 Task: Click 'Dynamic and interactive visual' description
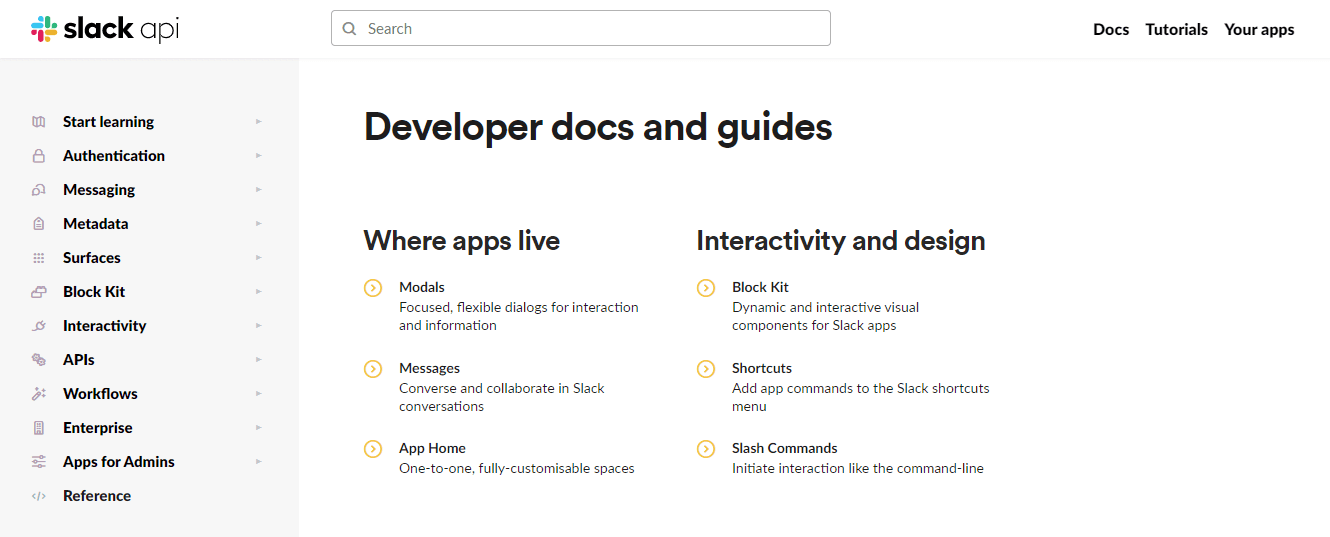click(x=826, y=307)
